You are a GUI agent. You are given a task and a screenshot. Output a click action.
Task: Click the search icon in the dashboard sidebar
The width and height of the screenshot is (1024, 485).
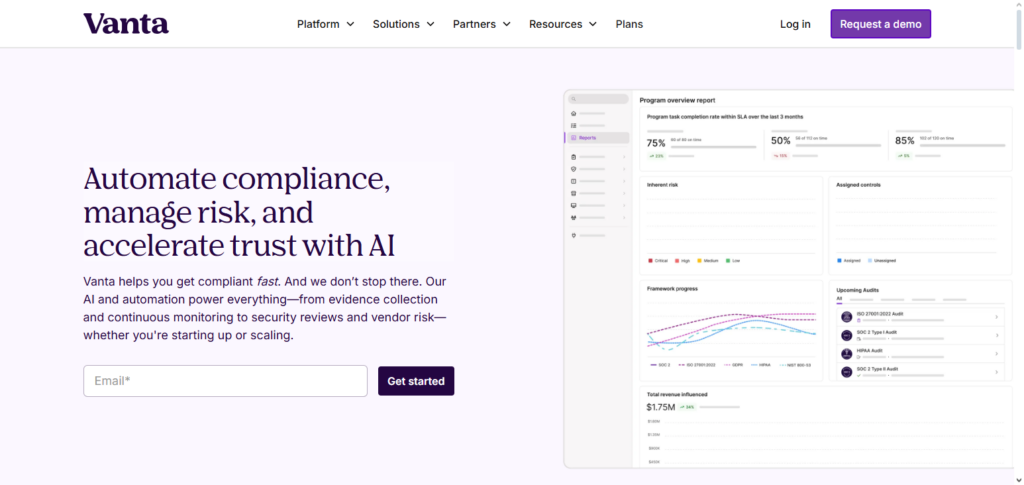click(573, 99)
